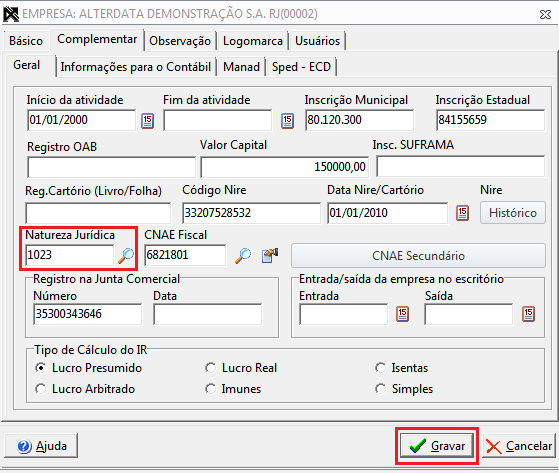Open calendar for Saída date
The height and width of the screenshot is (473, 559).
528,314
